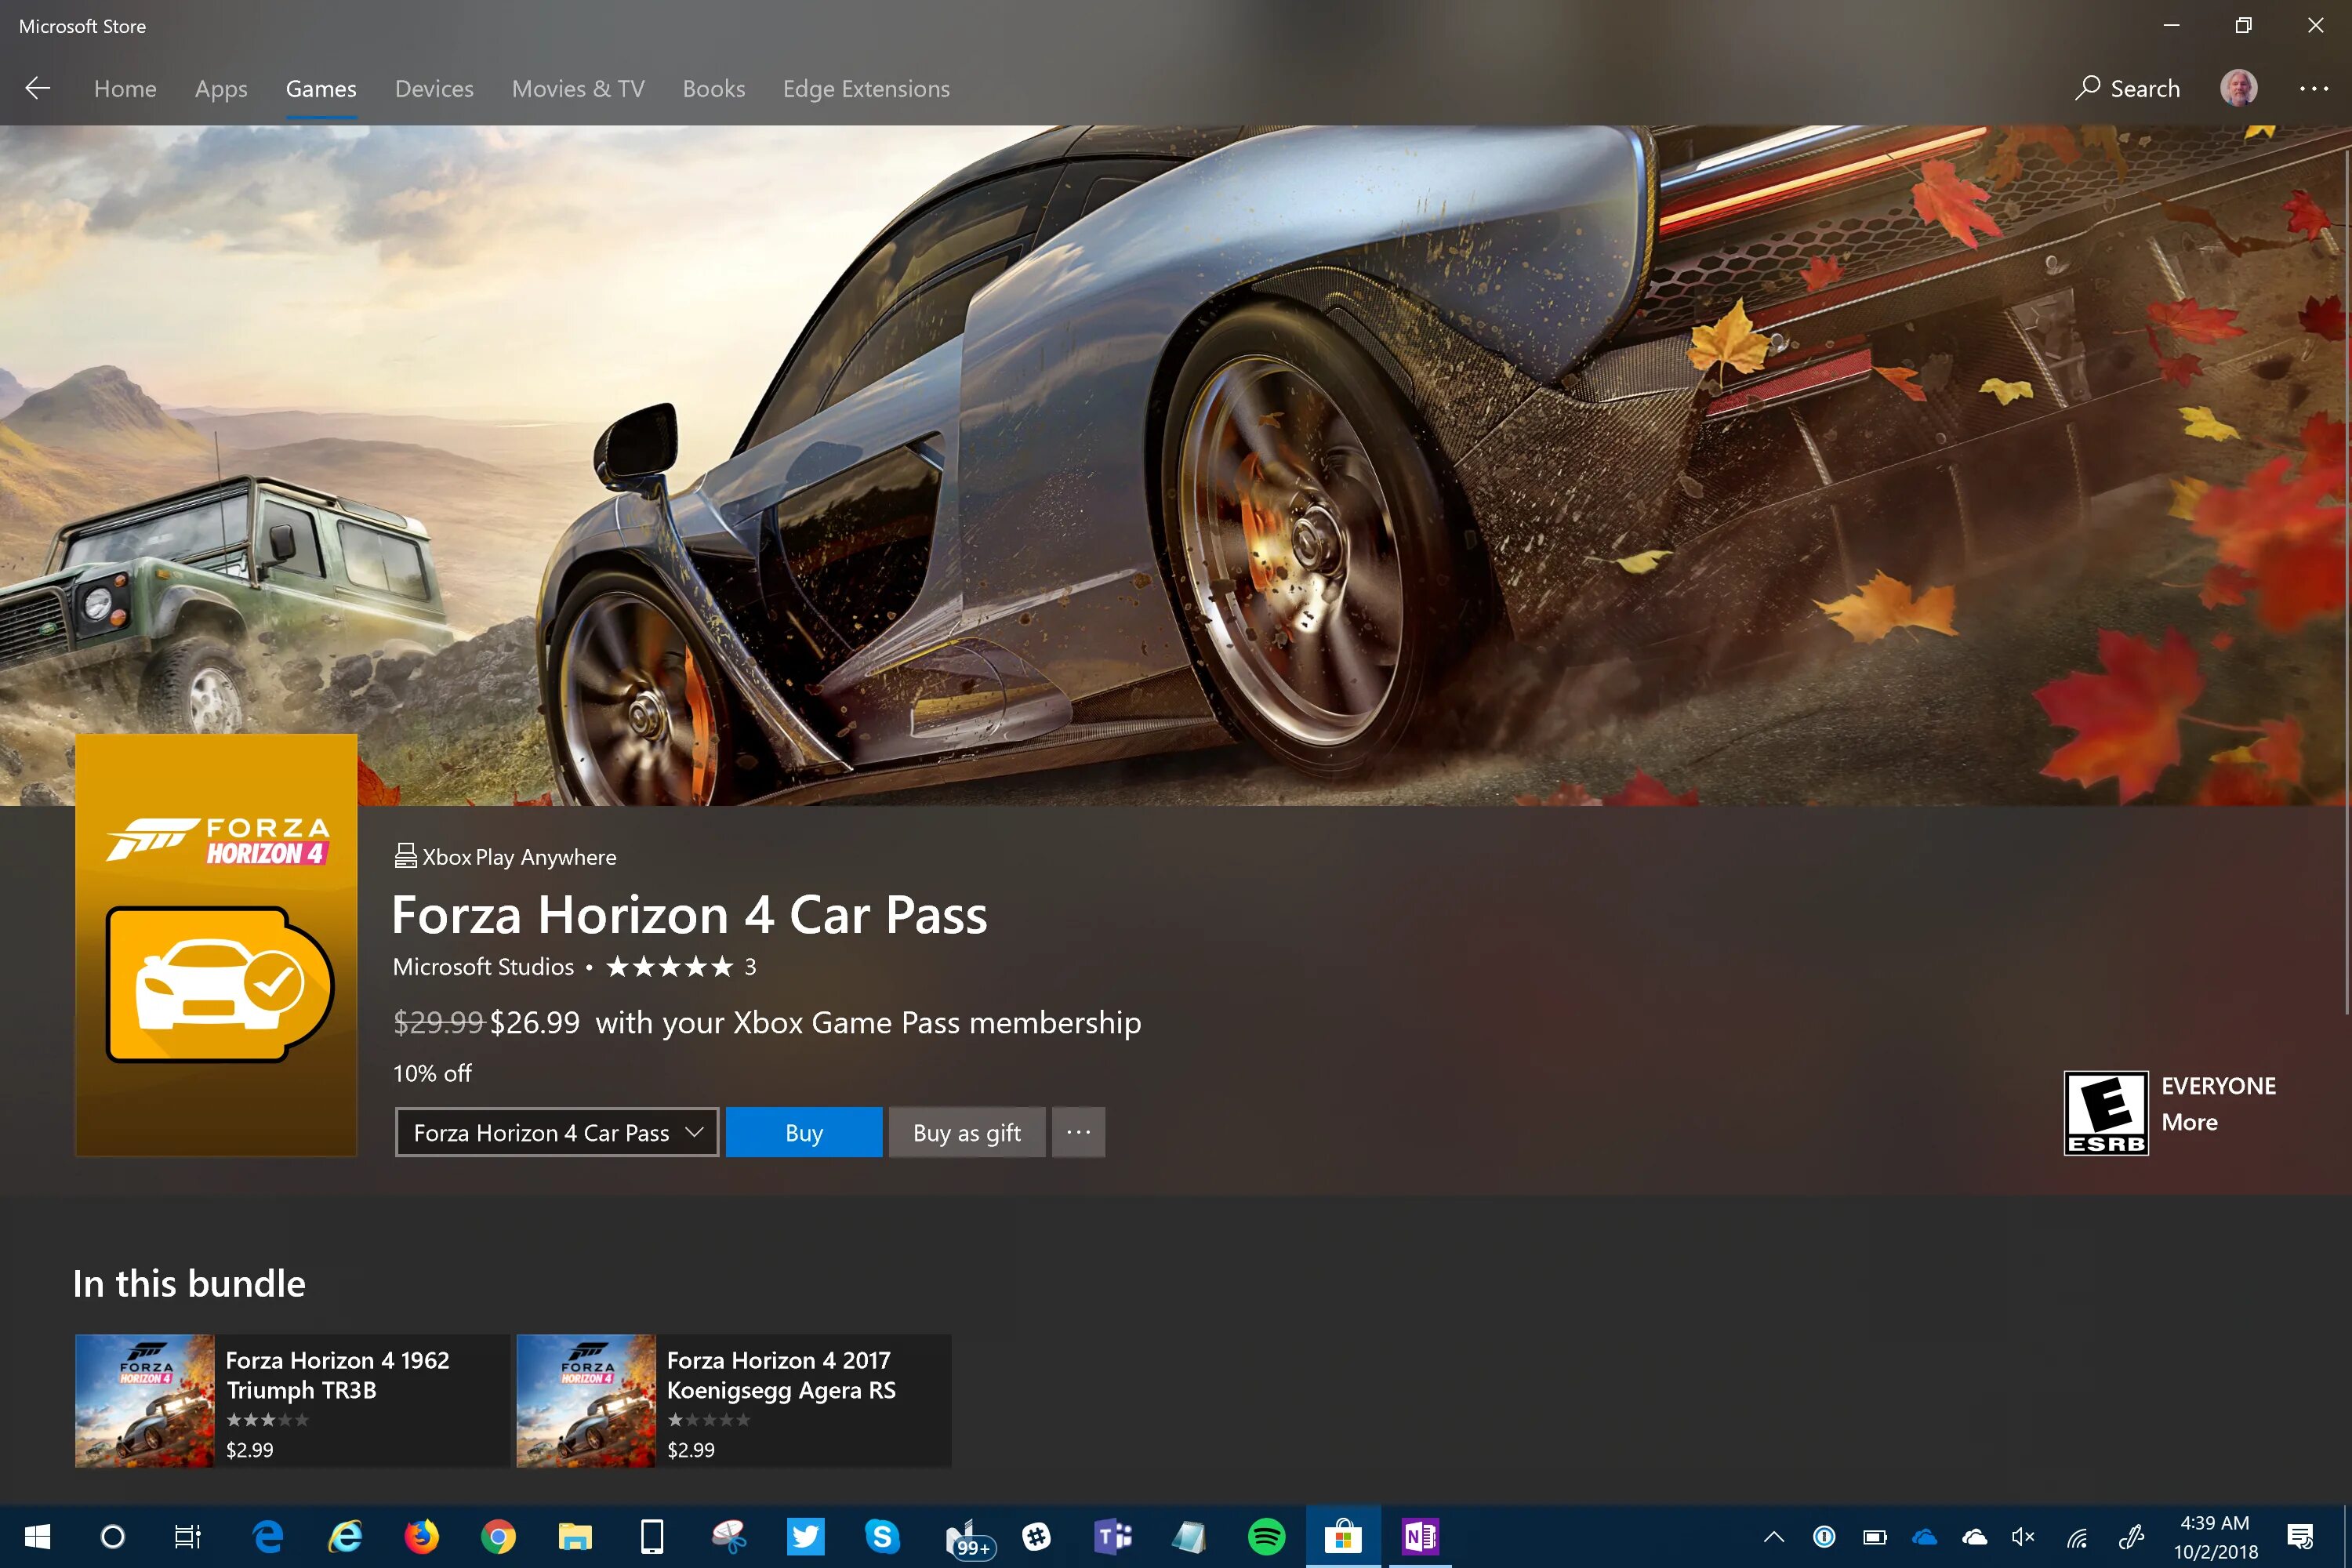Open the ellipsis menu beside Buy as gift

click(1078, 1132)
